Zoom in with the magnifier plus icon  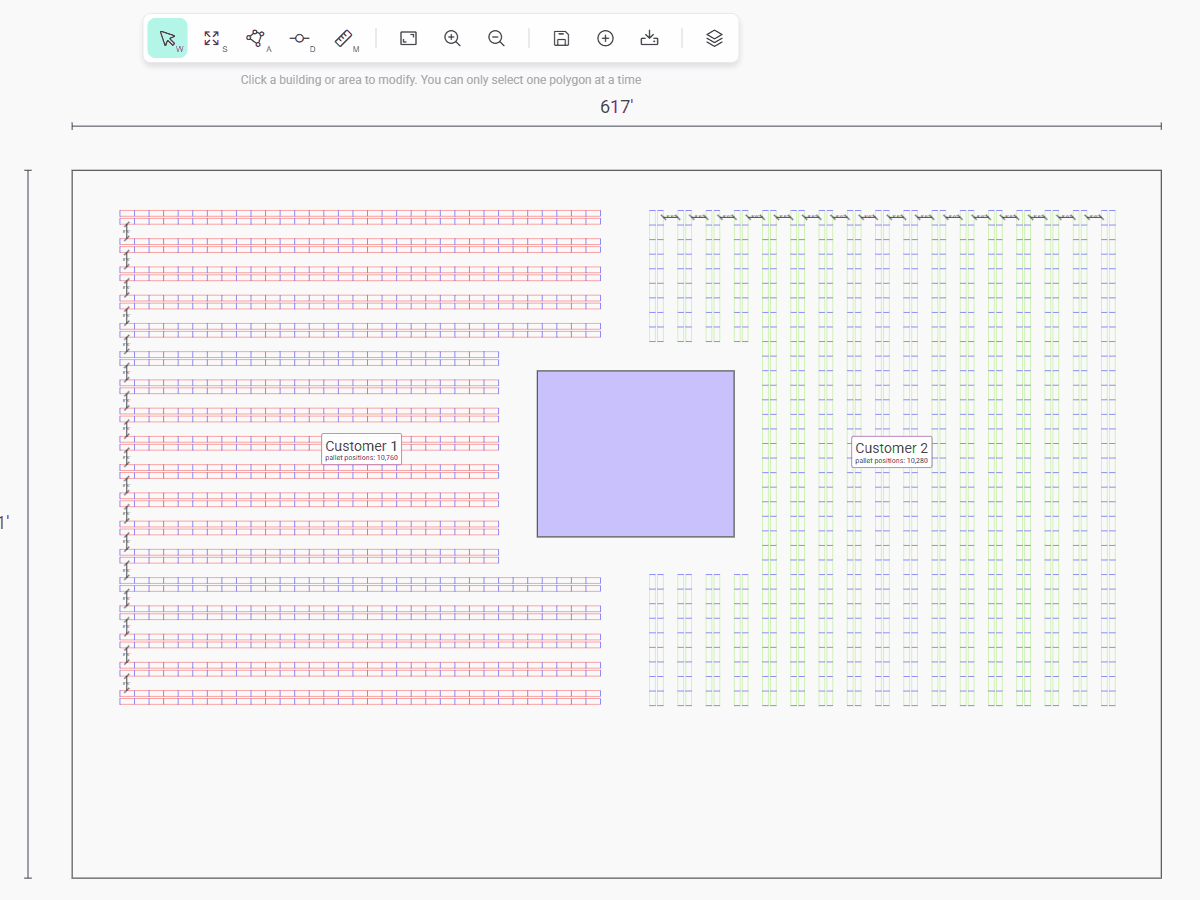pyautogui.click(x=452, y=38)
